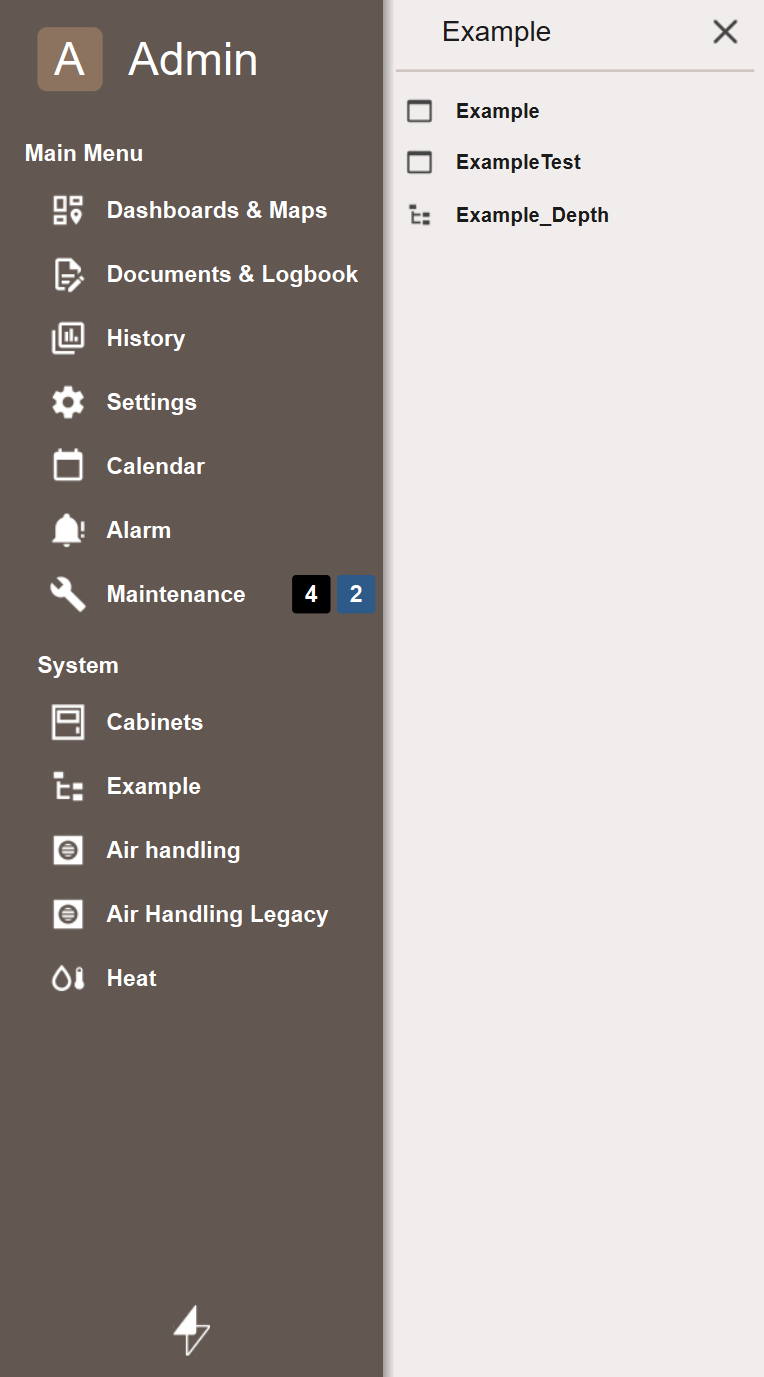Close the Example side panel
Viewport: 764px width, 1377px height.
[x=725, y=32]
